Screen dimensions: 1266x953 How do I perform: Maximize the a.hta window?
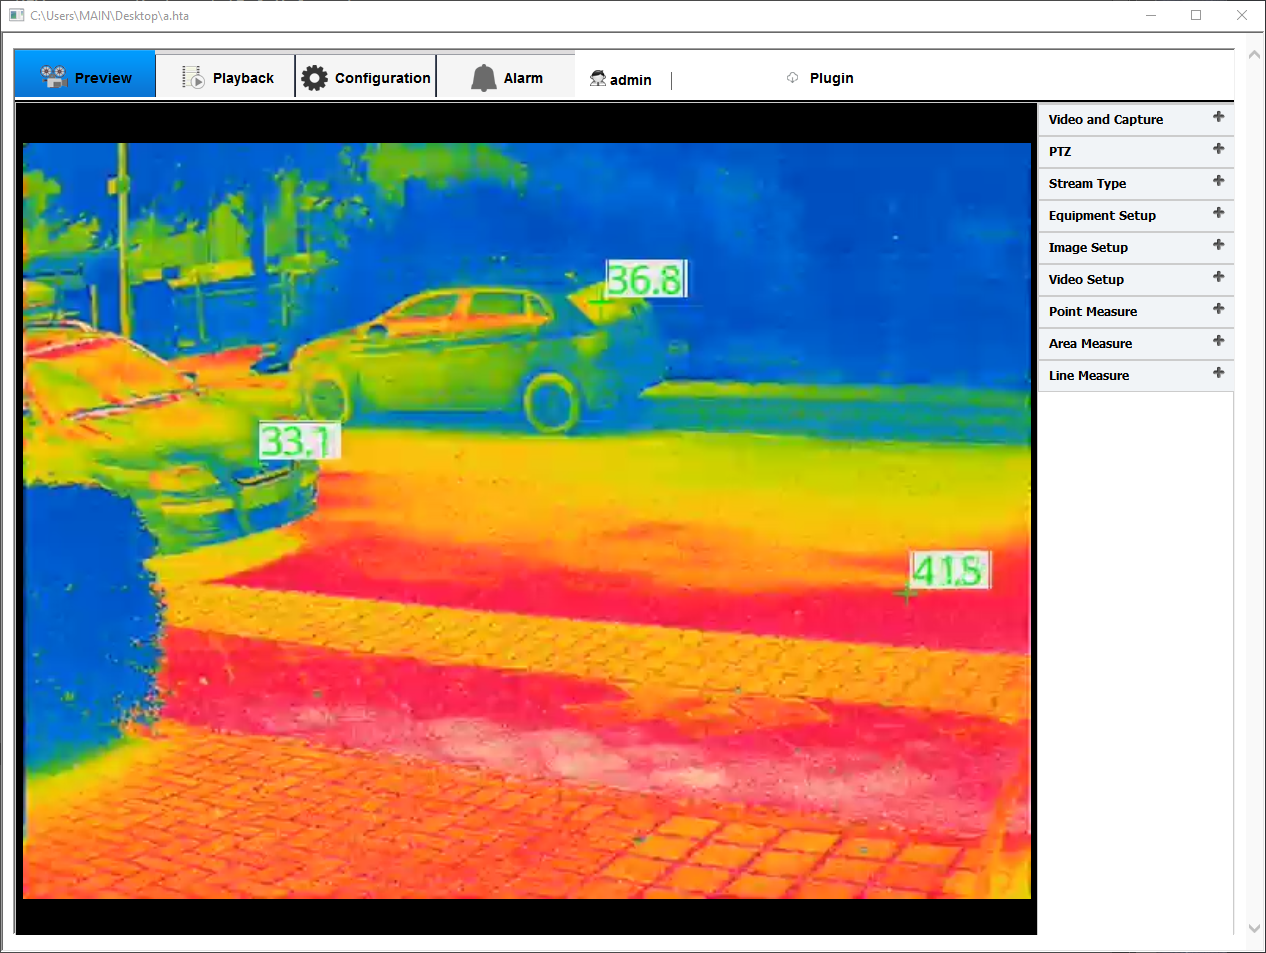(x=1196, y=15)
